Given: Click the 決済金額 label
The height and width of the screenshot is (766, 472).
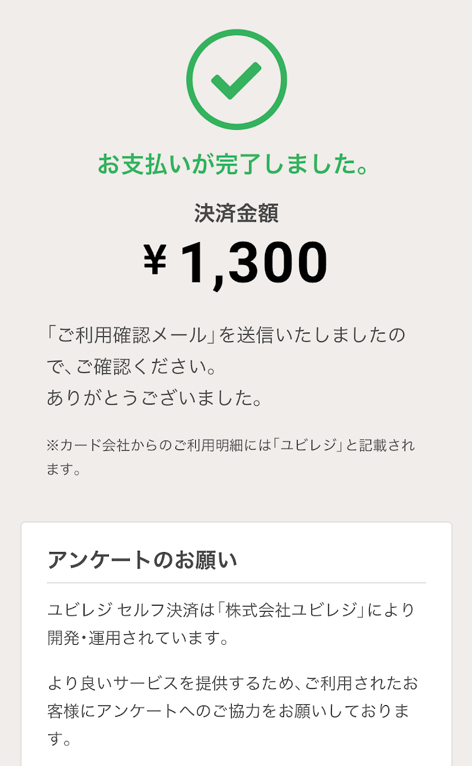Looking at the screenshot, I should coord(236,213).
